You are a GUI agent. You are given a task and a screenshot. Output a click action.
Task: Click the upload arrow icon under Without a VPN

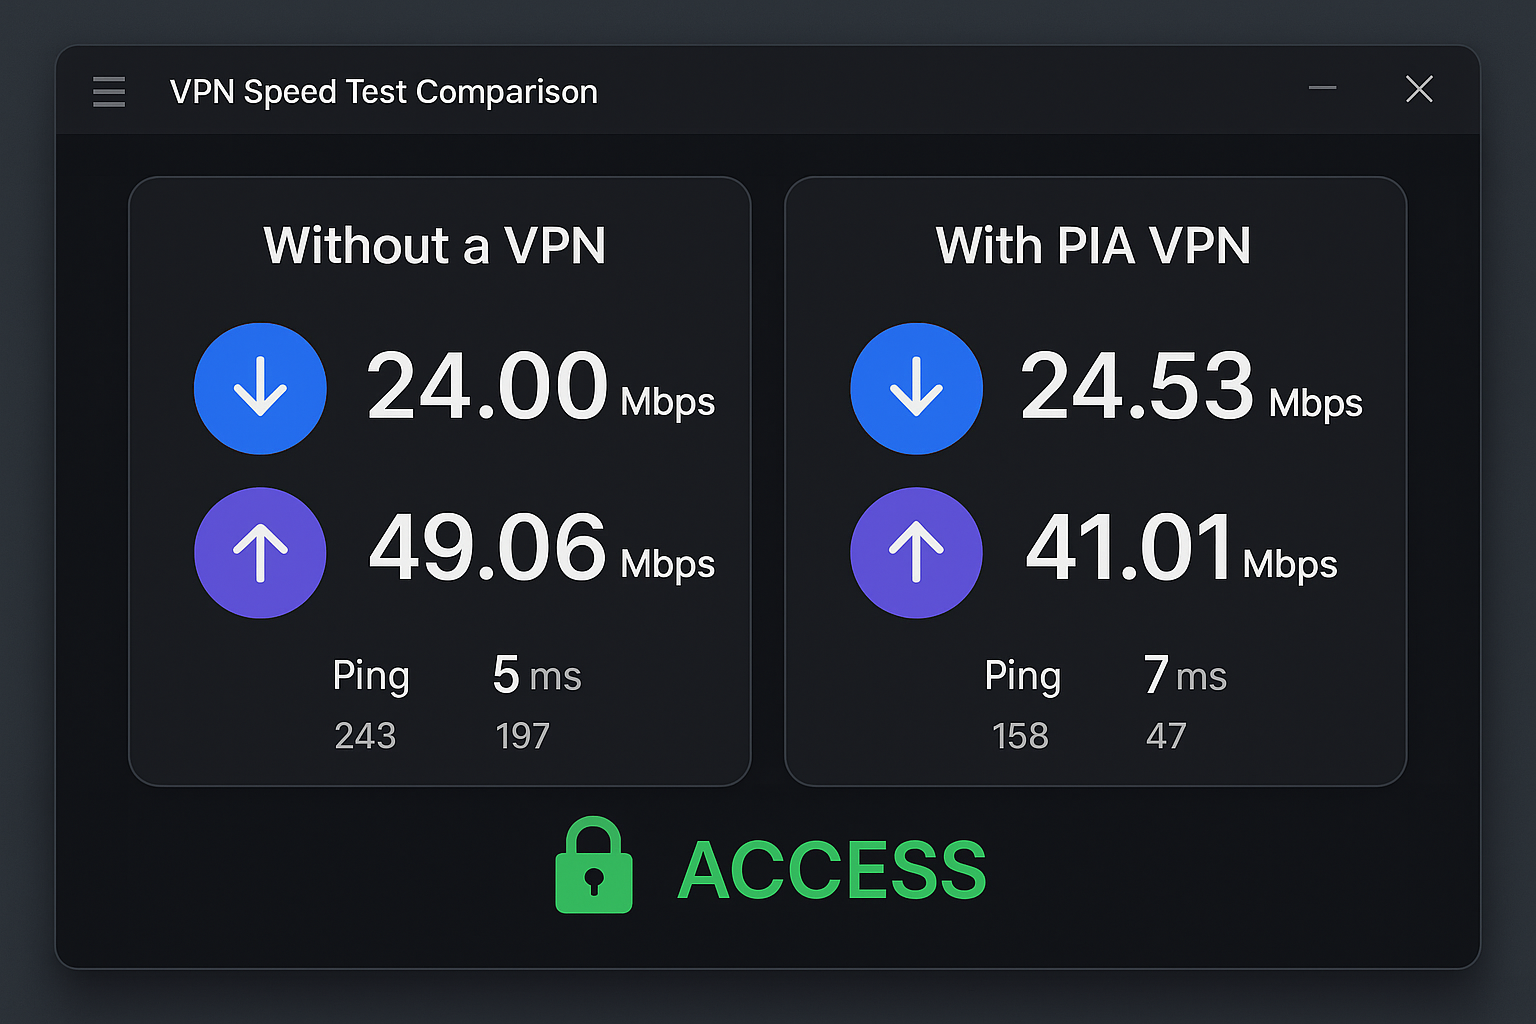(260, 551)
